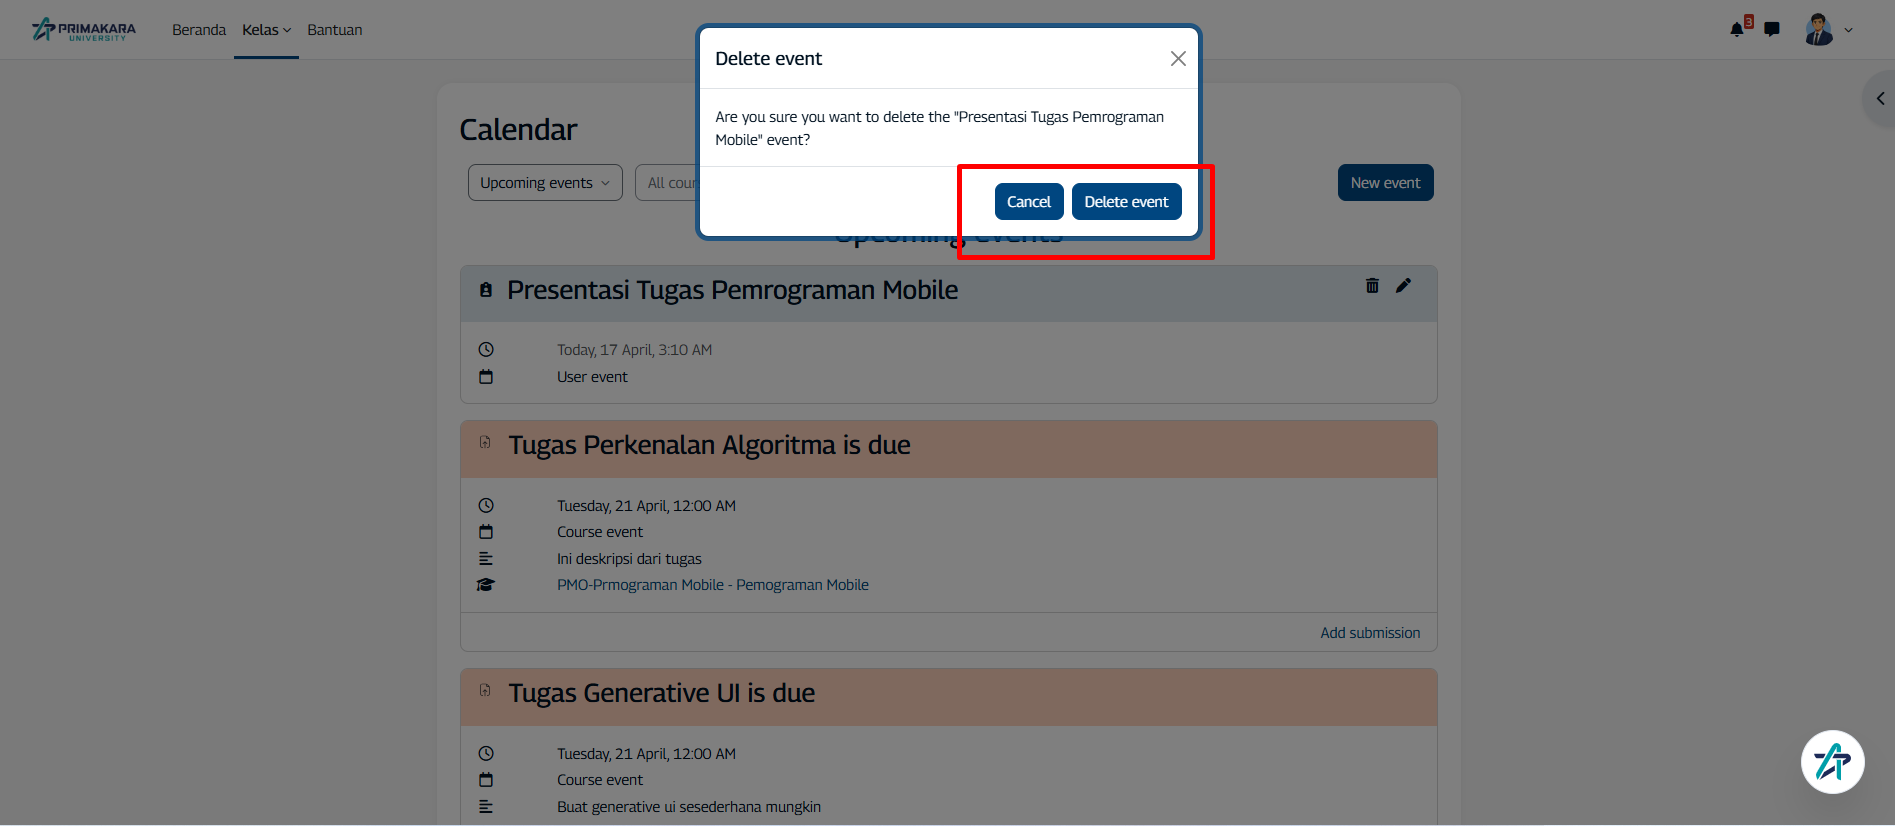Open the notifications bell icon
Screen dimensions: 1895x826
[1737, 30]
